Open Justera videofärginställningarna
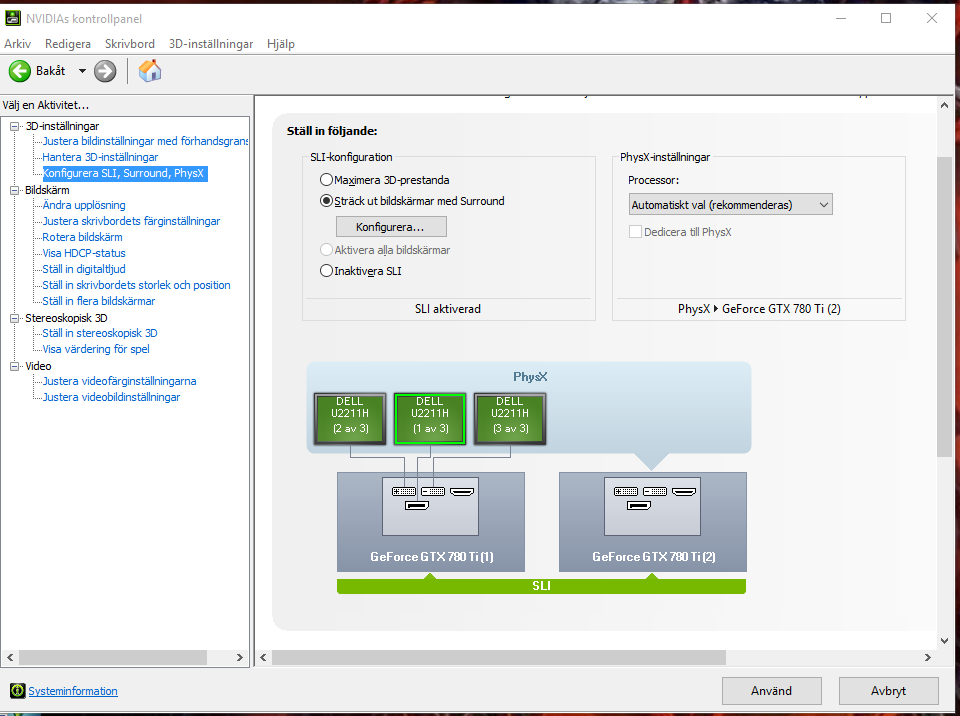Viewport: 960px width, 716px height. 119,381
